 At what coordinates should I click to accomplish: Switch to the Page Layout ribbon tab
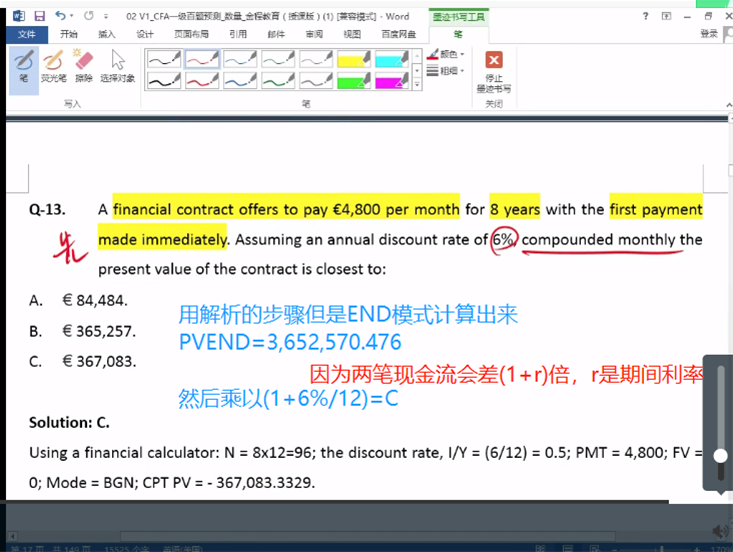(x=191, y=34)
